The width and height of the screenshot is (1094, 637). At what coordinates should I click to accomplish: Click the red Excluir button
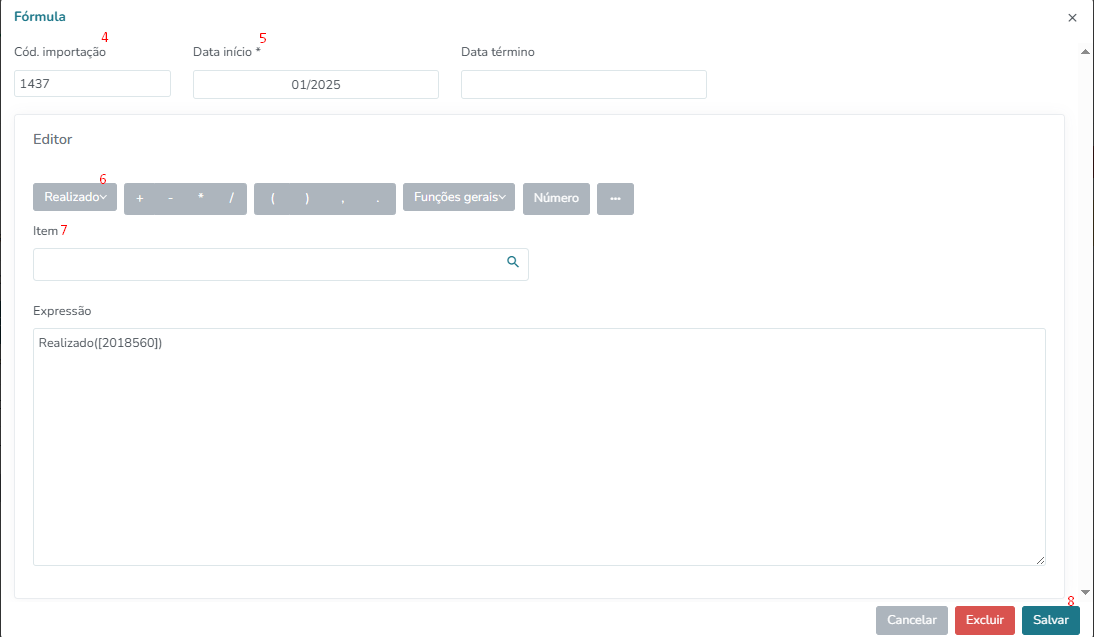[x=984, y=620]
